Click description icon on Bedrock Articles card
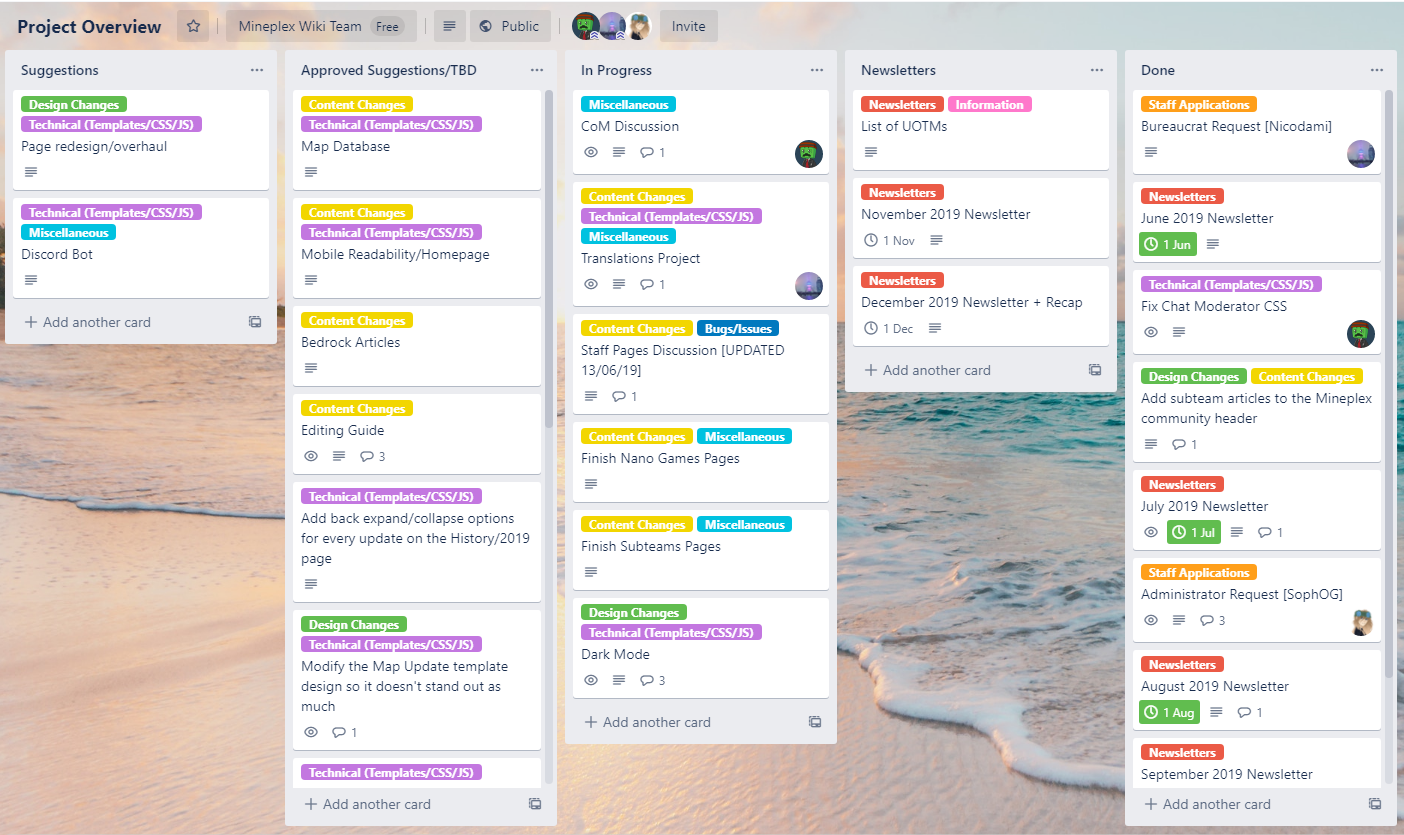 tap(311, 368)
